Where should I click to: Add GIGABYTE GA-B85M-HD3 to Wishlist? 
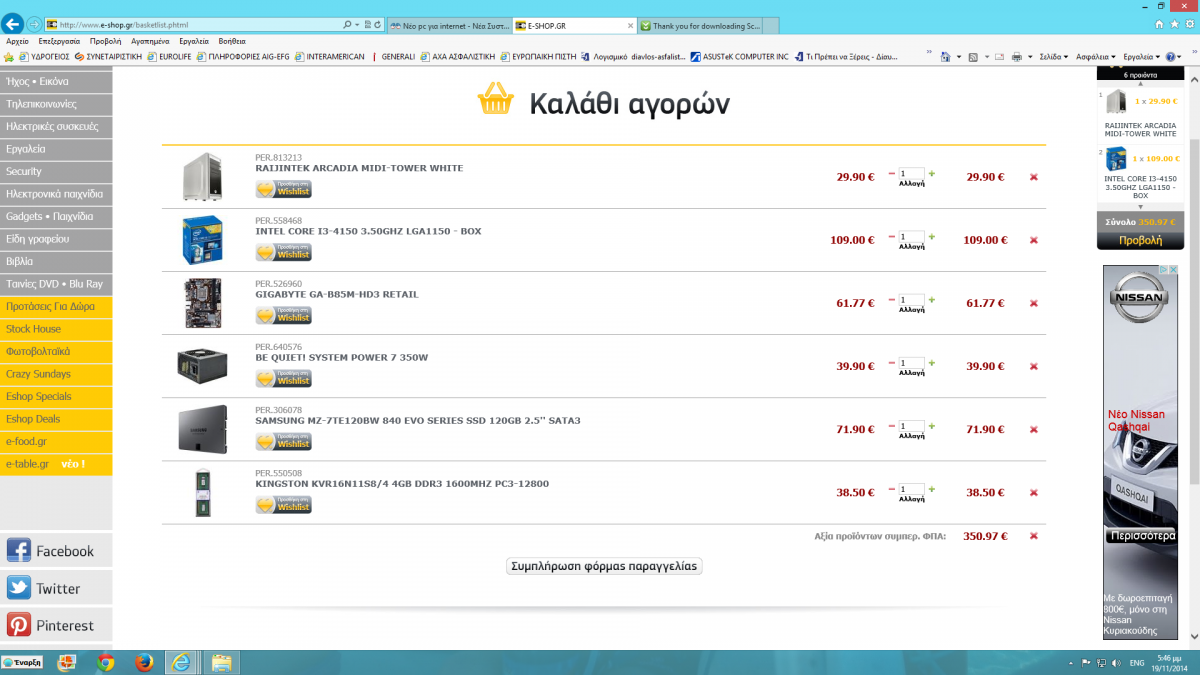pos(284,315)
